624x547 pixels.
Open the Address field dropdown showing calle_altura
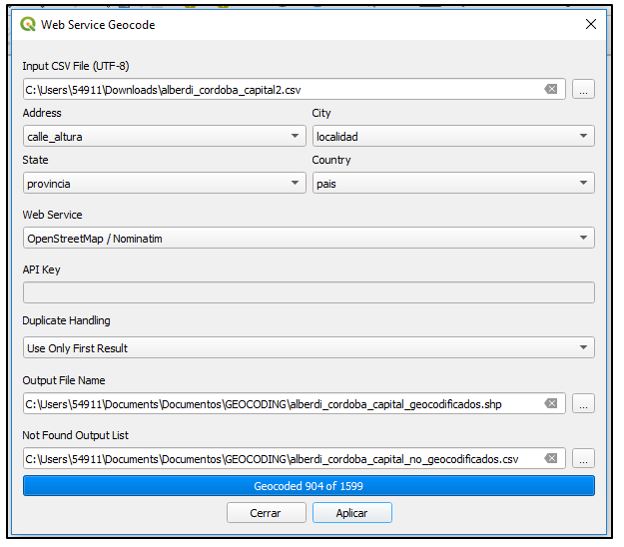pos(164,136)
